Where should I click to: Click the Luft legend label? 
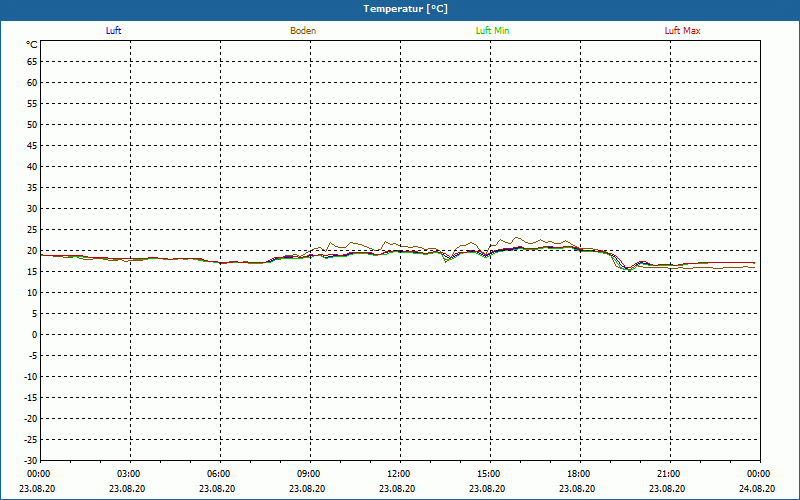pos(113,31)
